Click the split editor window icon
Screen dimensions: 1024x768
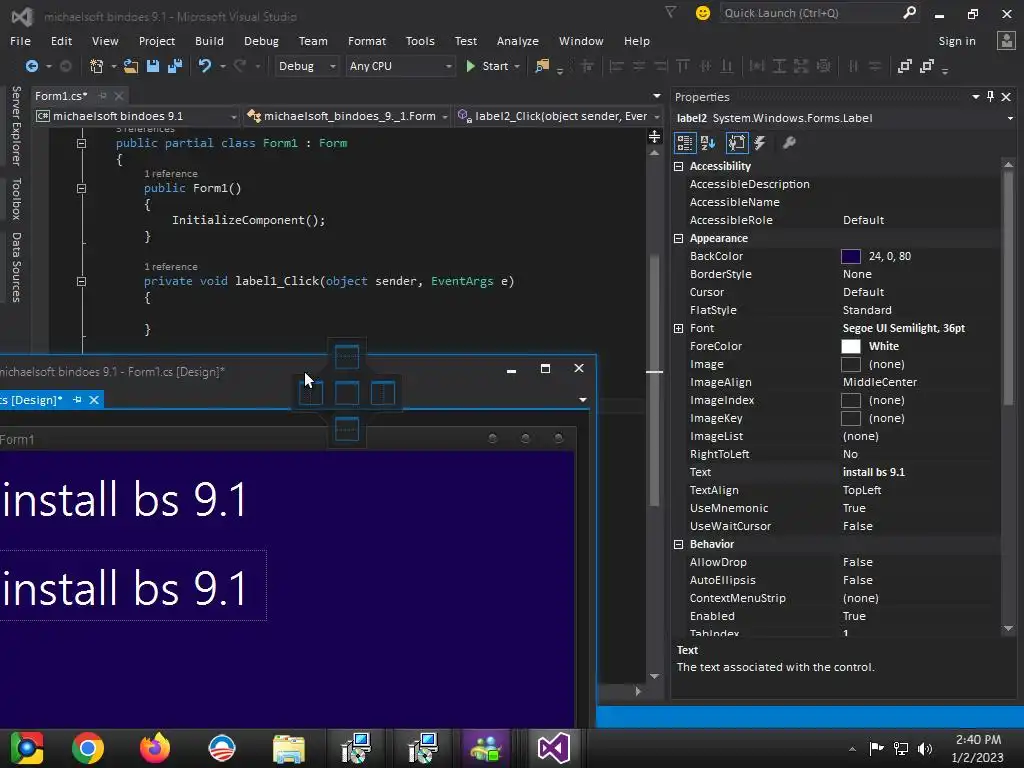pyautogui.click(x=654, y=136)
